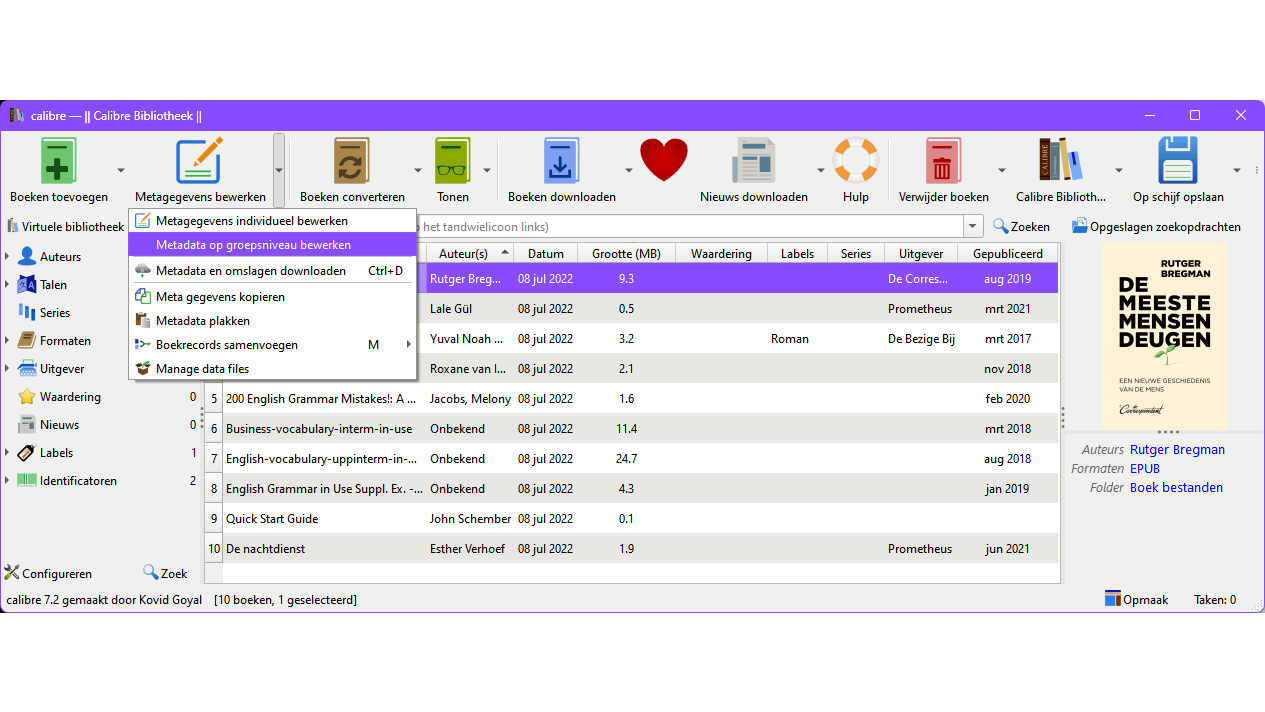Select Nieuws in the tag browser
This screenshot has width=1265, height=712.
(x=59, y=425)
